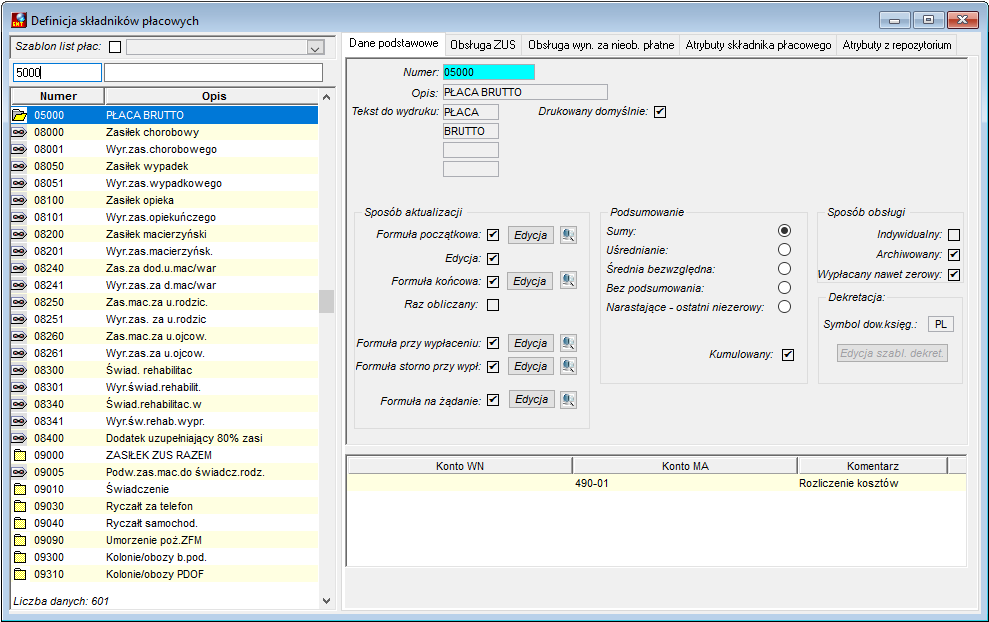Click the link icon beside 08000 Zasiłek chorobowy
Screen dimensions: 989x622
(x=20, y=132)
